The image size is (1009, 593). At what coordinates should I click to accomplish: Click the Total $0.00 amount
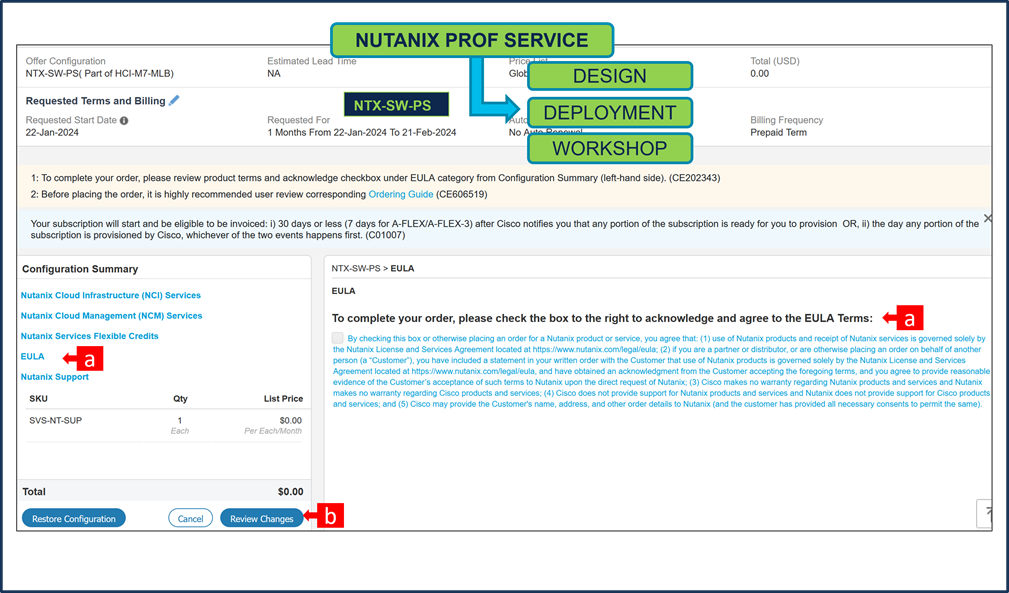tap(290, 492)
